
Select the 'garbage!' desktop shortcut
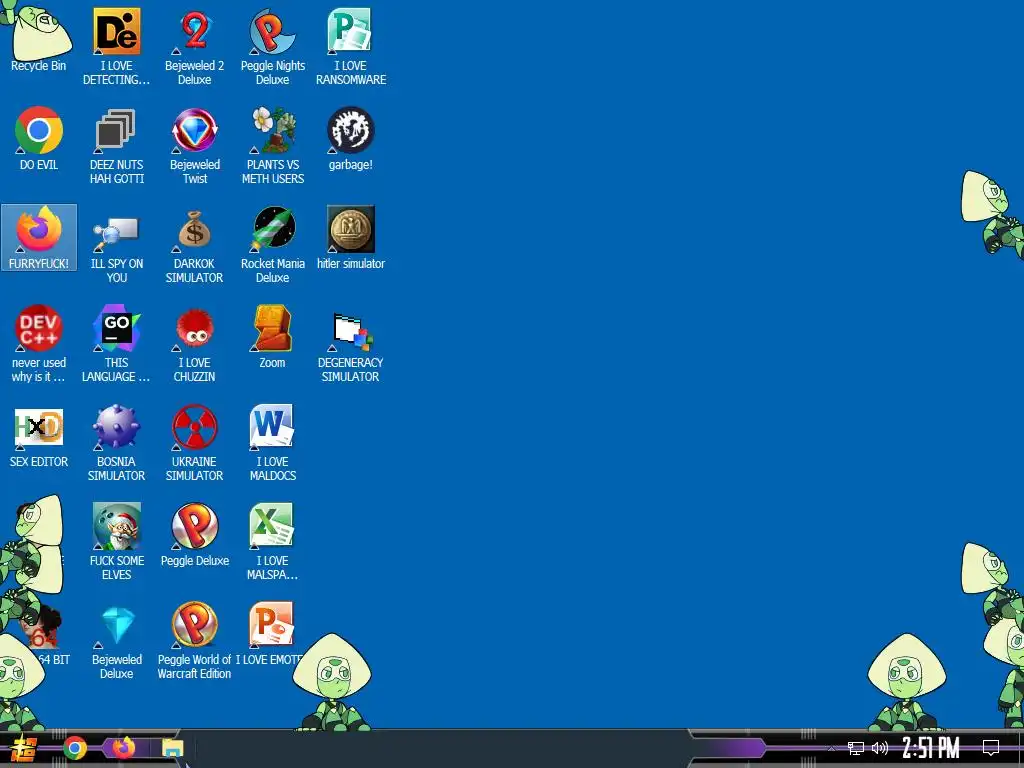351,138
